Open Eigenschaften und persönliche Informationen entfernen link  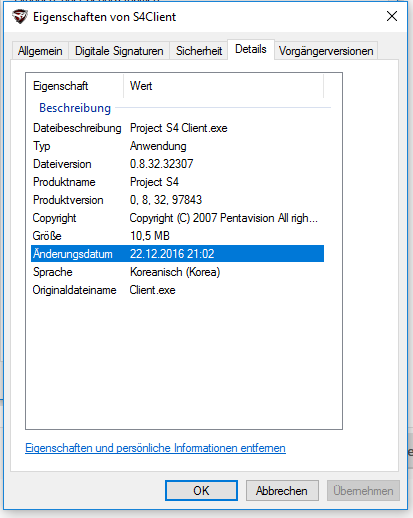pos(155,448)
